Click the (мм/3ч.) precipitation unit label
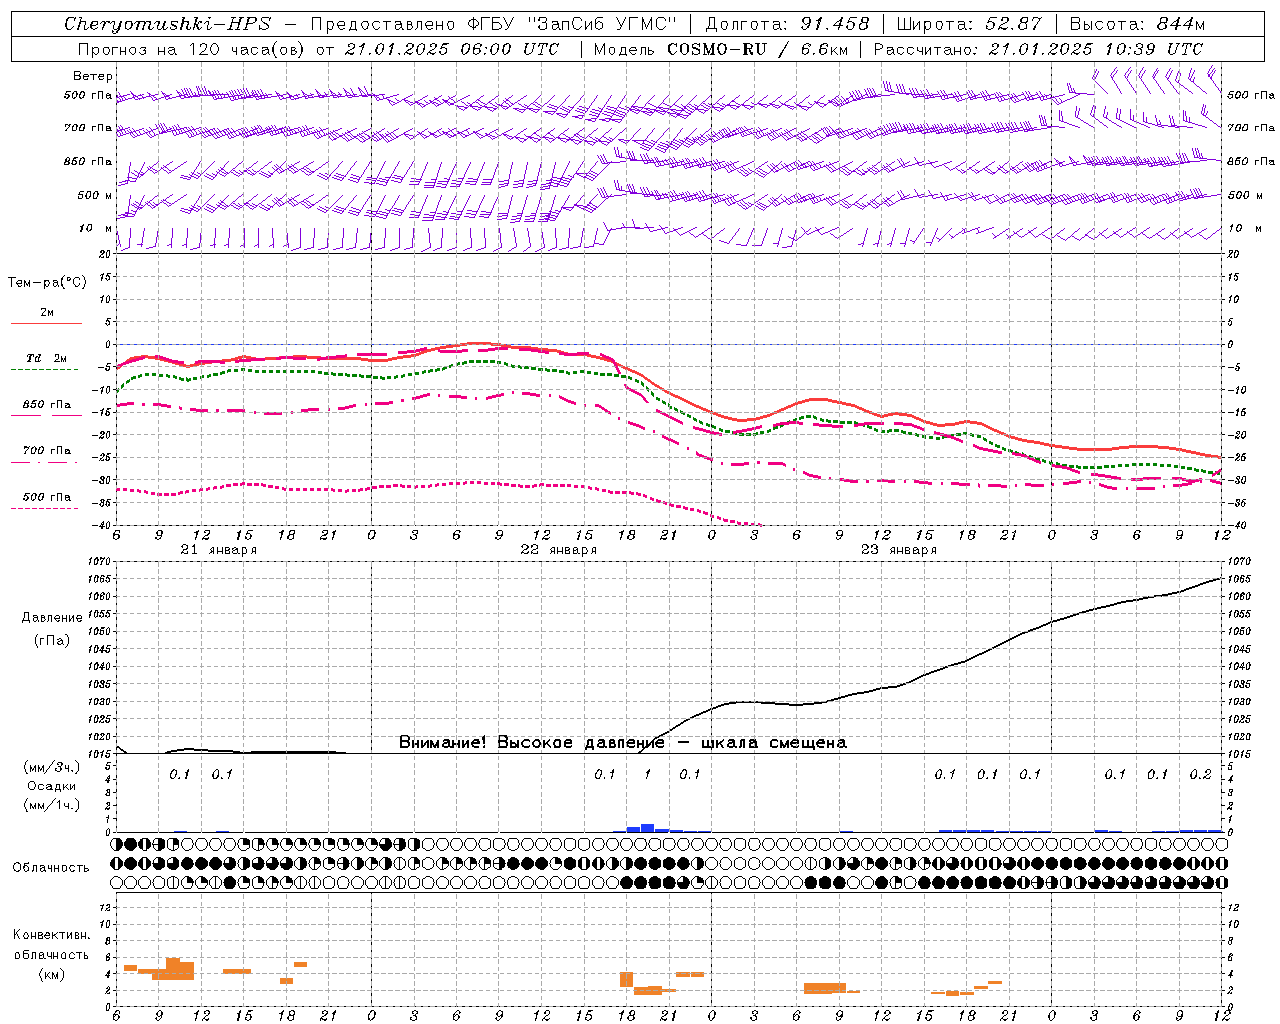1280x1024 pixels. click(x=51, y=767)
